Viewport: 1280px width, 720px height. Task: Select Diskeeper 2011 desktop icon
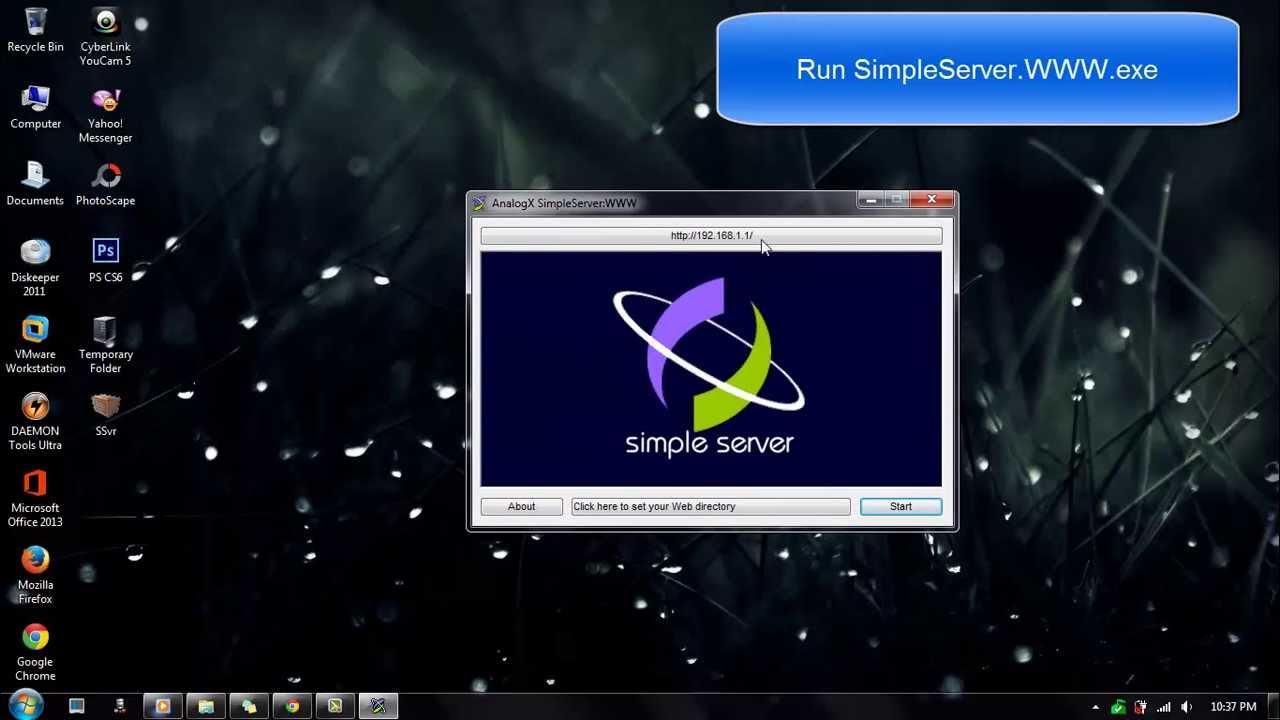point(35,268)
